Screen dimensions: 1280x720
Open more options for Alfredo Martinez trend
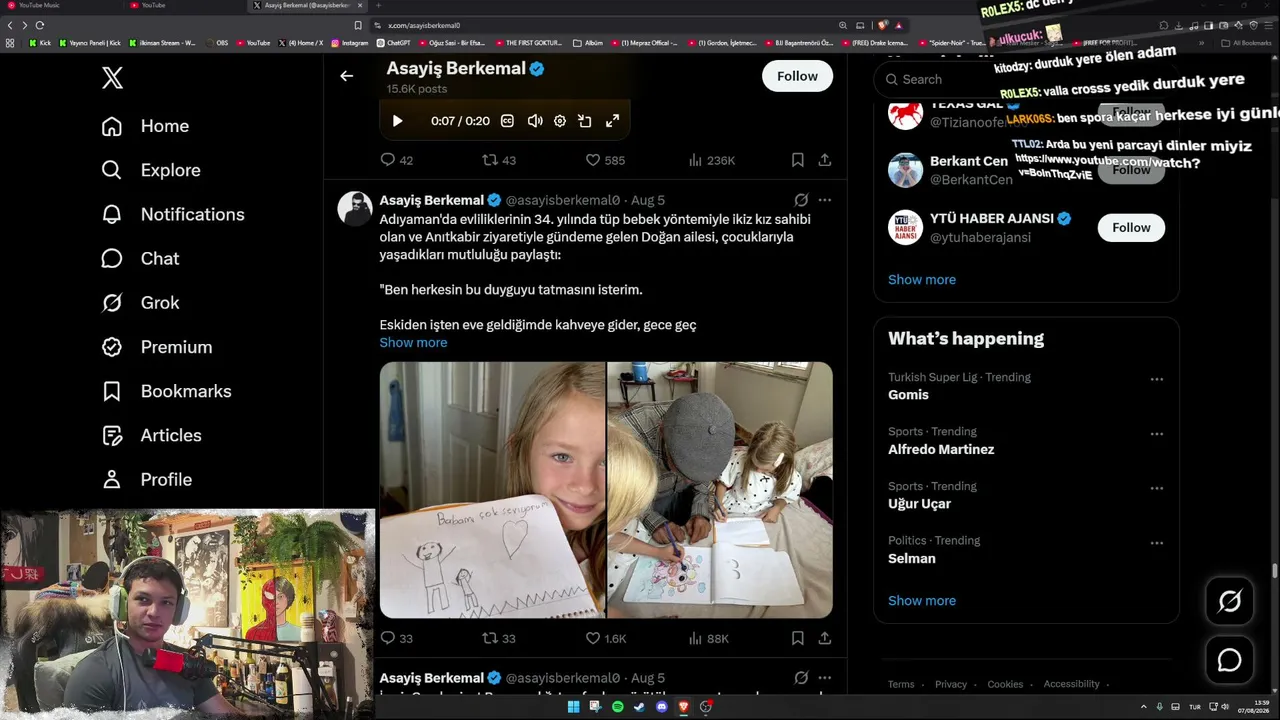point(1157,434)
